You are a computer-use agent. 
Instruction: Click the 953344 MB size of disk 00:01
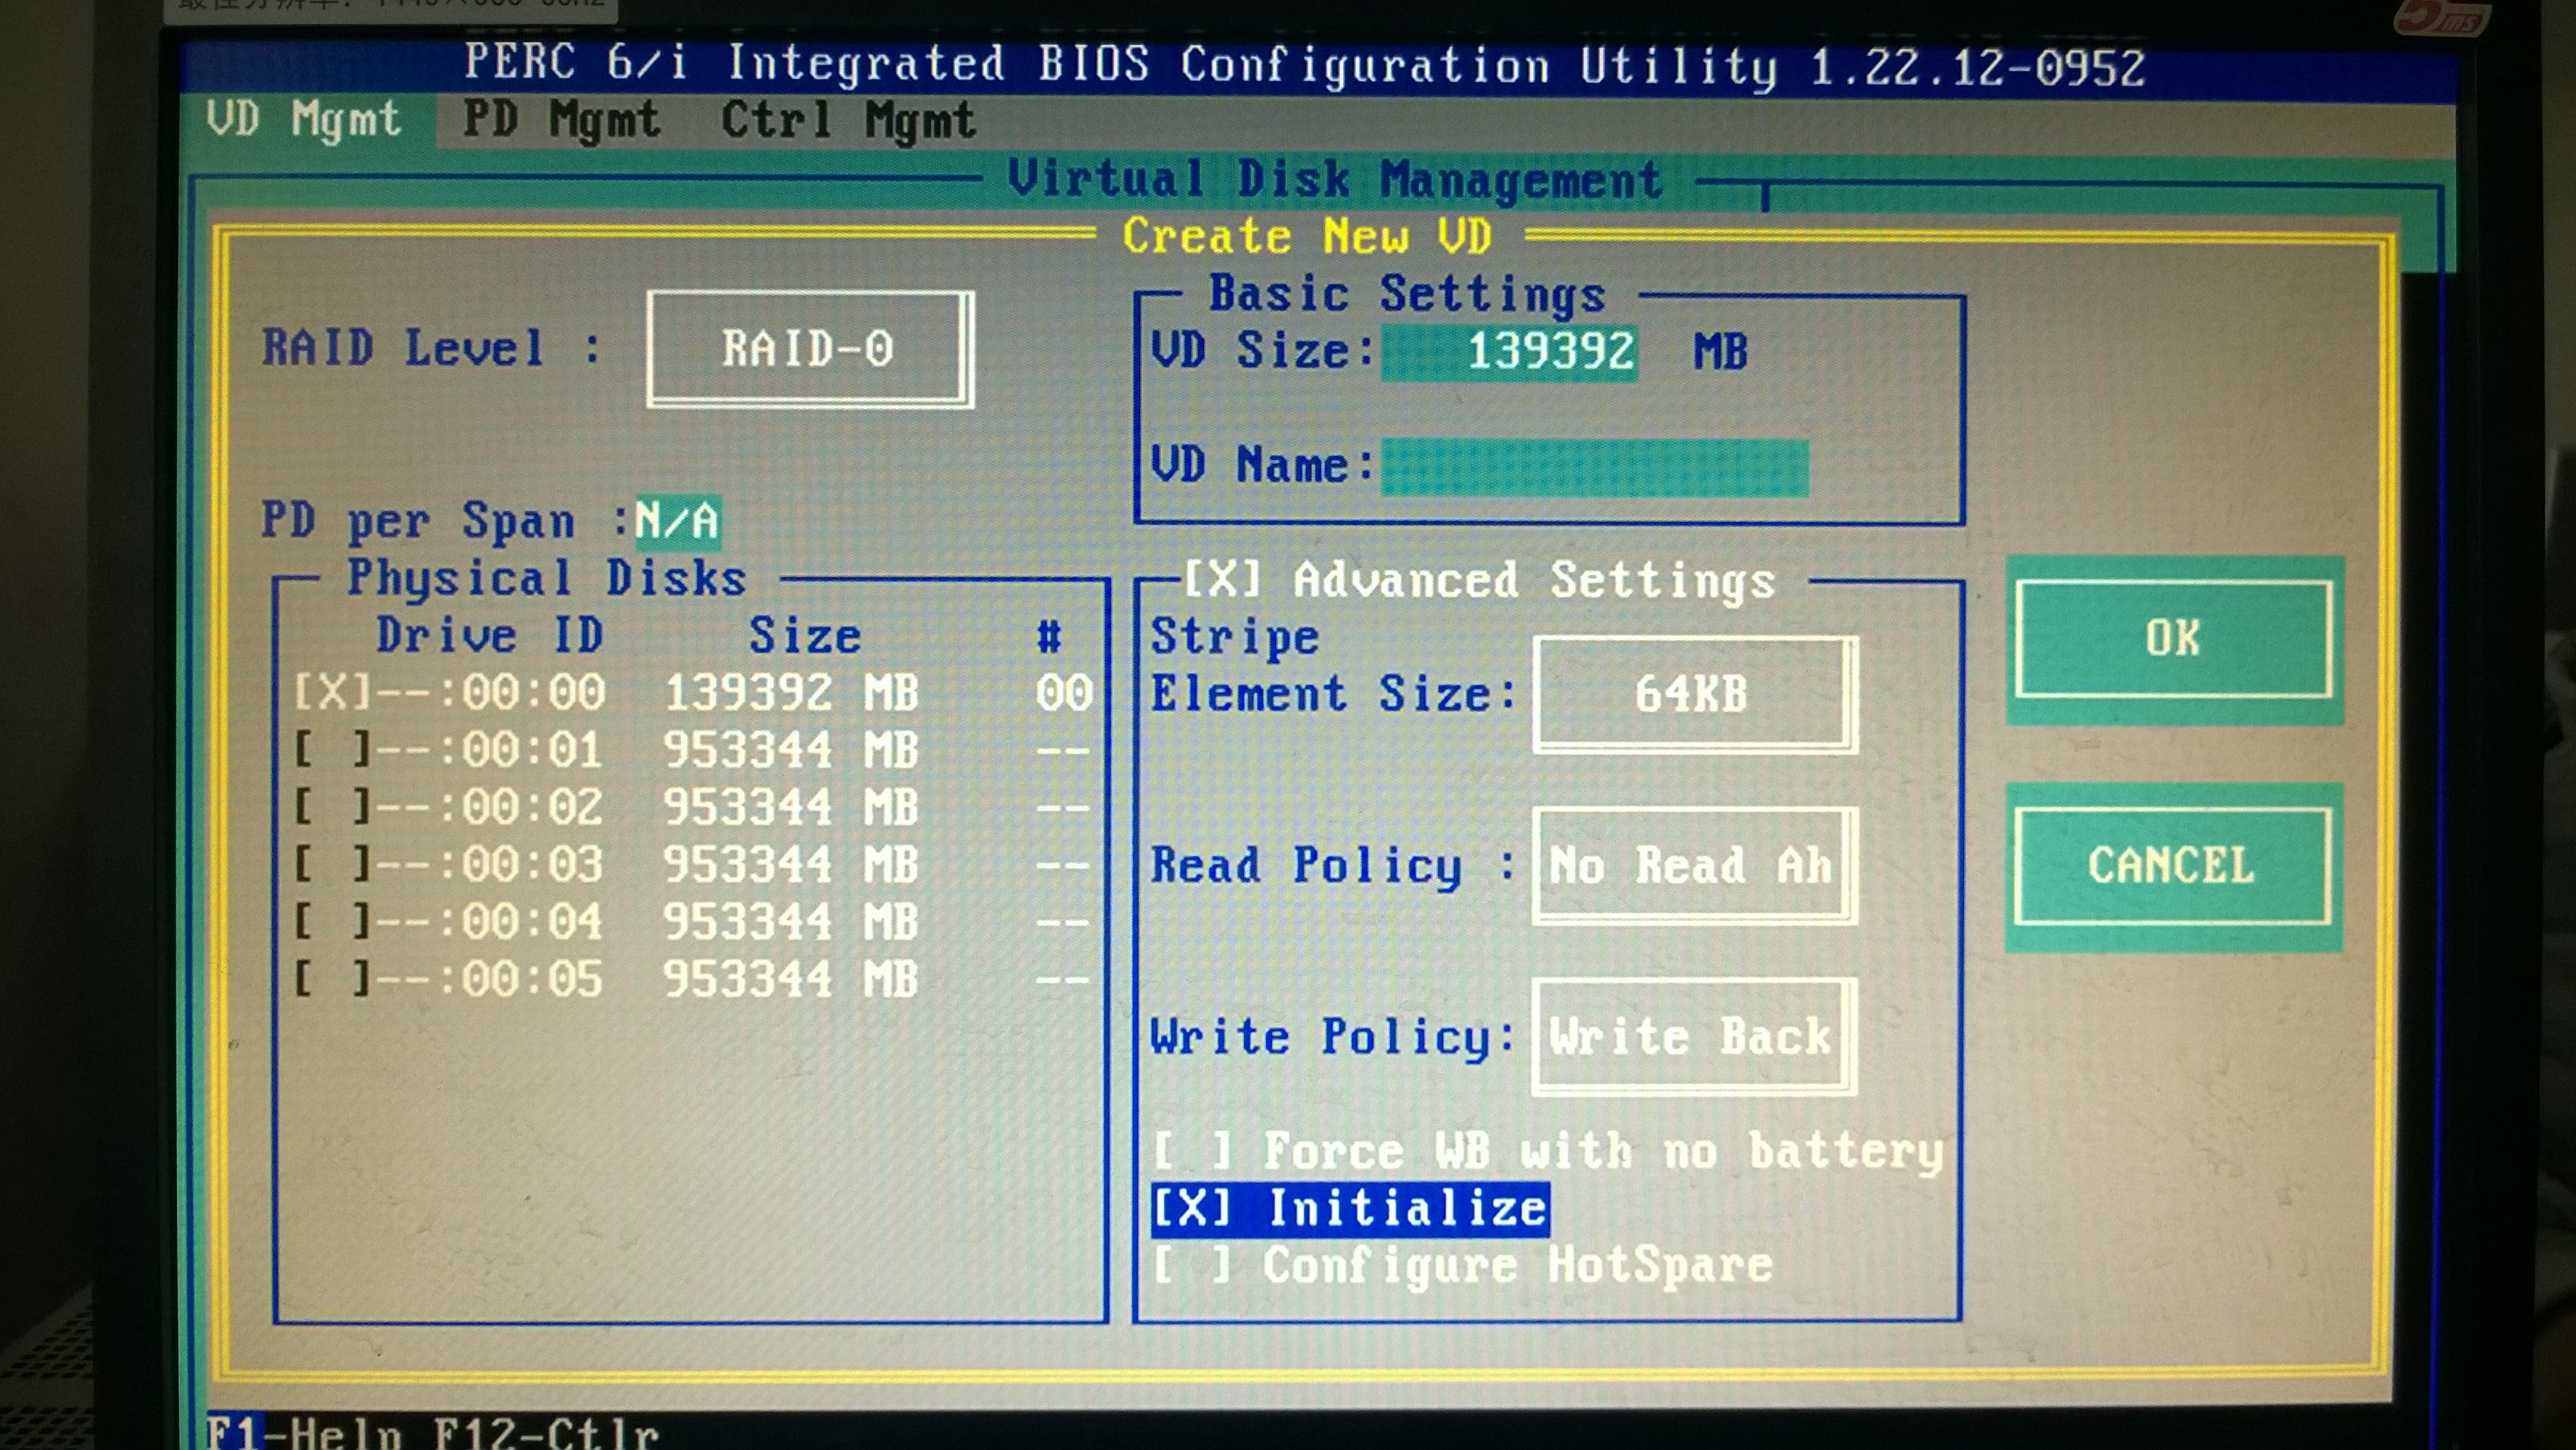(x=791, y=751)
